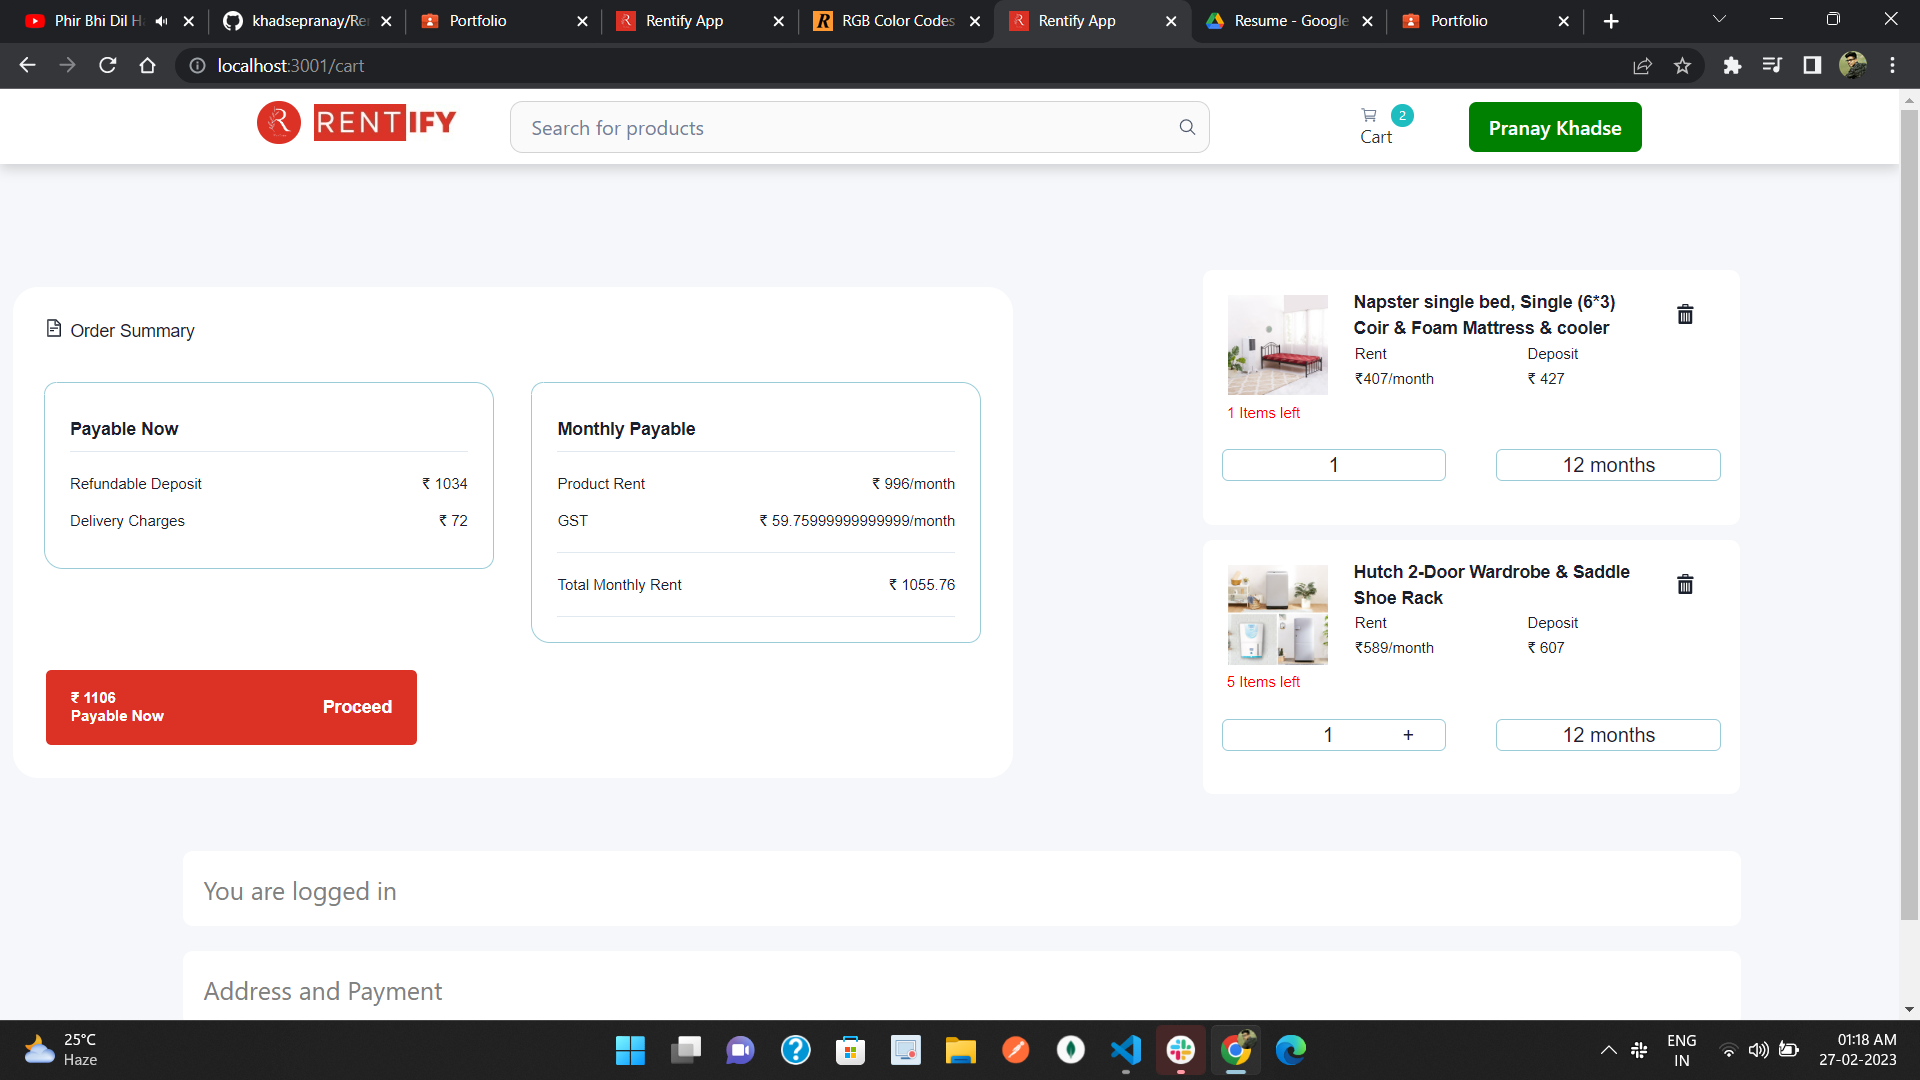Click the Pranay Khadse account button
Screen dimensions: 1920x1080
click(x=1554, y=128)
